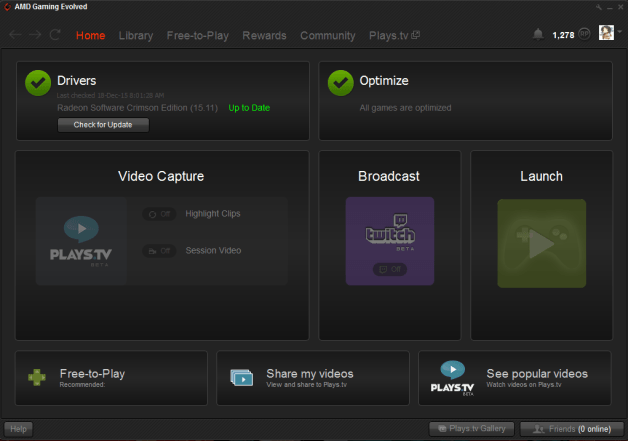Open the user profile avatar

(x=606, y=34)
